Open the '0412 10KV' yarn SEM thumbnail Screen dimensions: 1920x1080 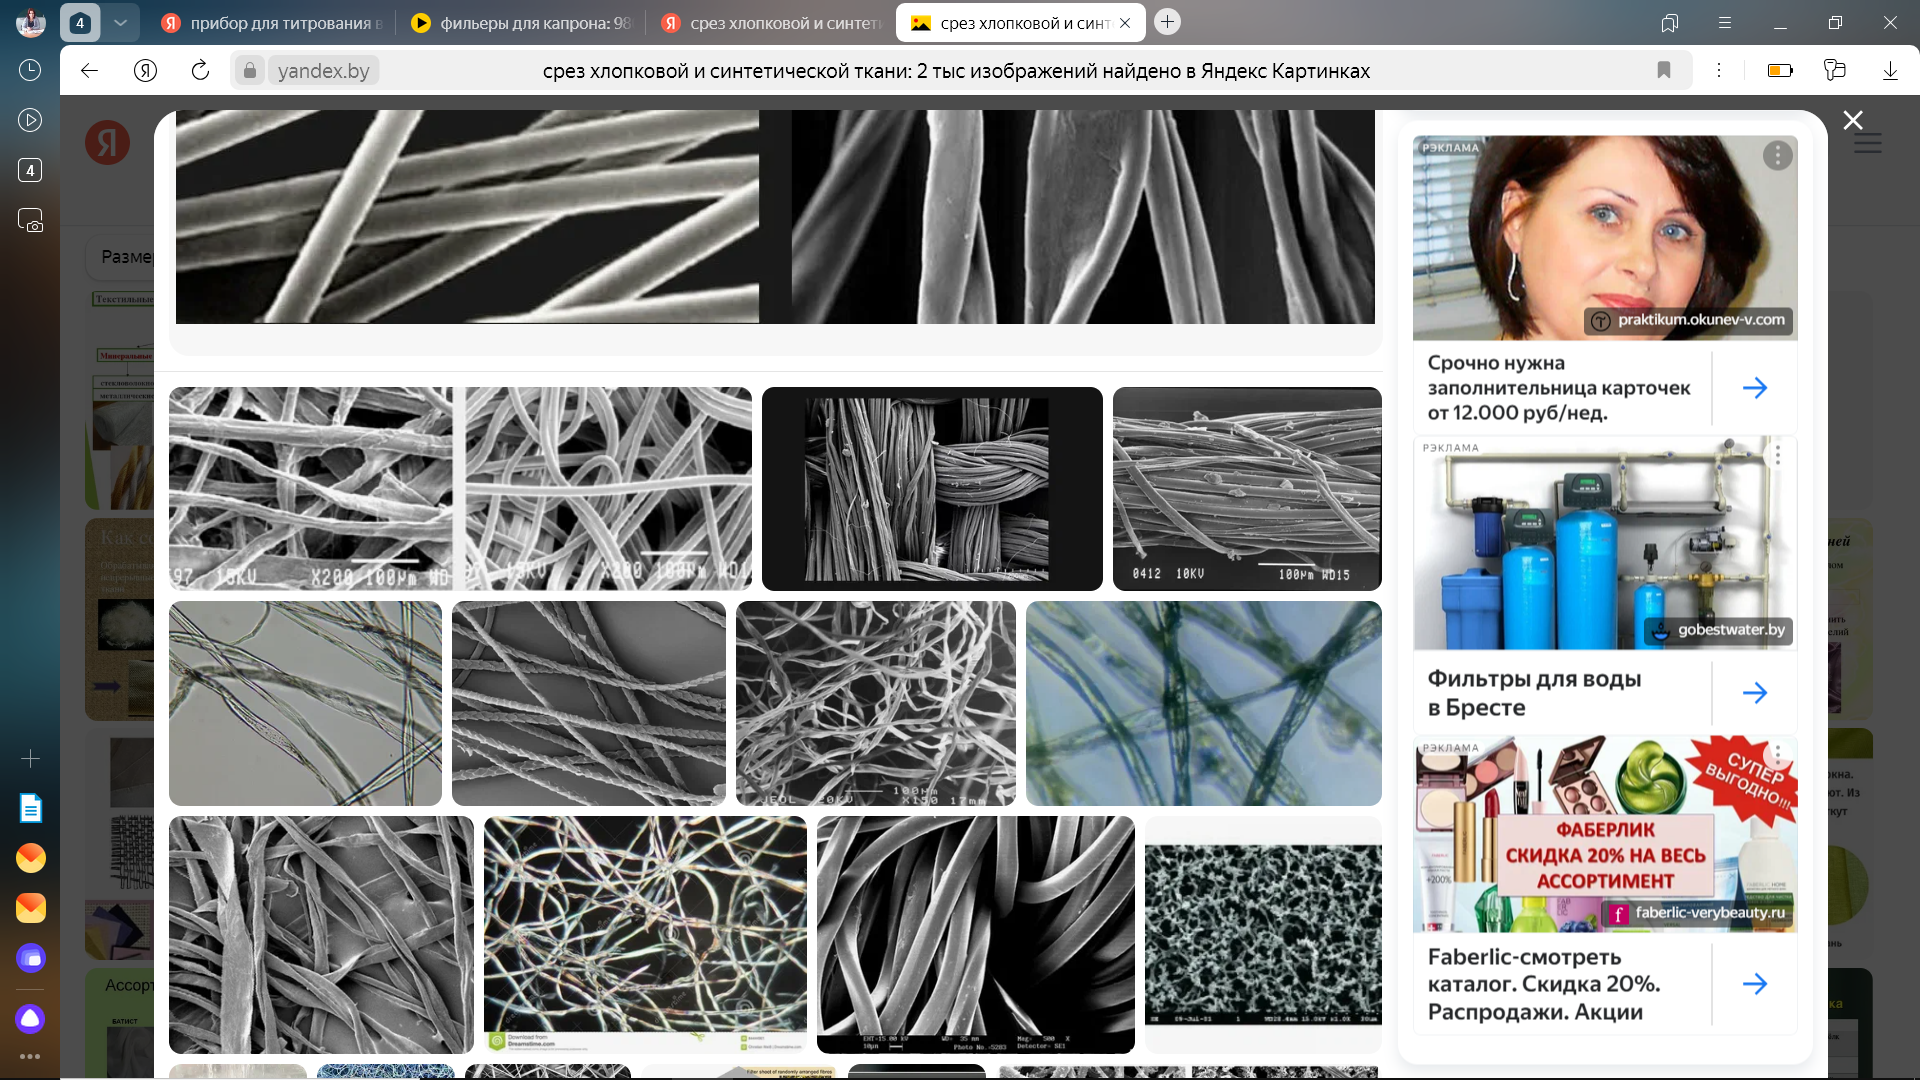pyautogui.click(x=1247, y=489)
